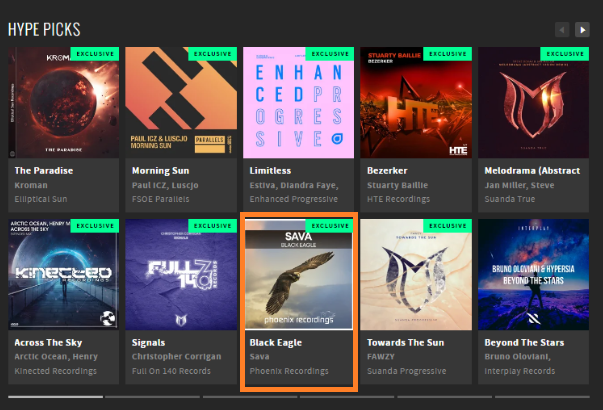Open Beyond The Stars cover artwork
603x410 pixels.
(533, 274)
